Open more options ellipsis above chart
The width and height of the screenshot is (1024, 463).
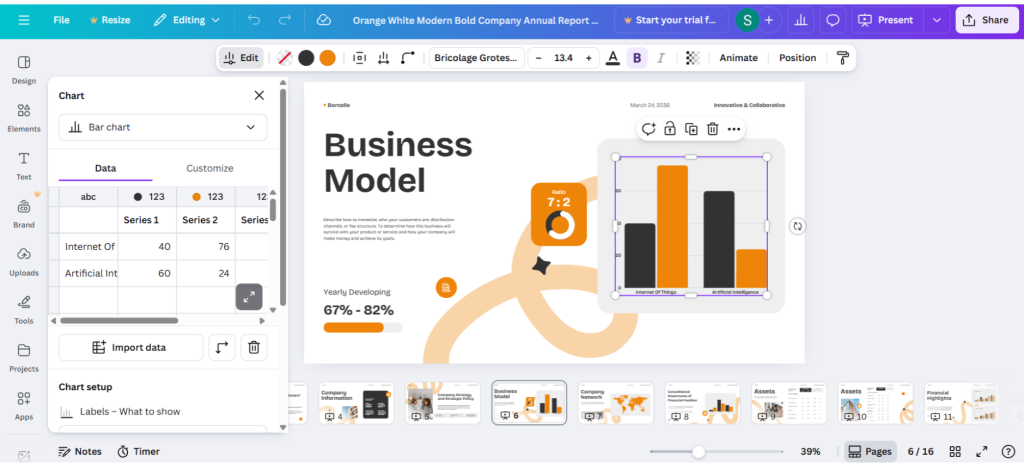pos(734,129)
